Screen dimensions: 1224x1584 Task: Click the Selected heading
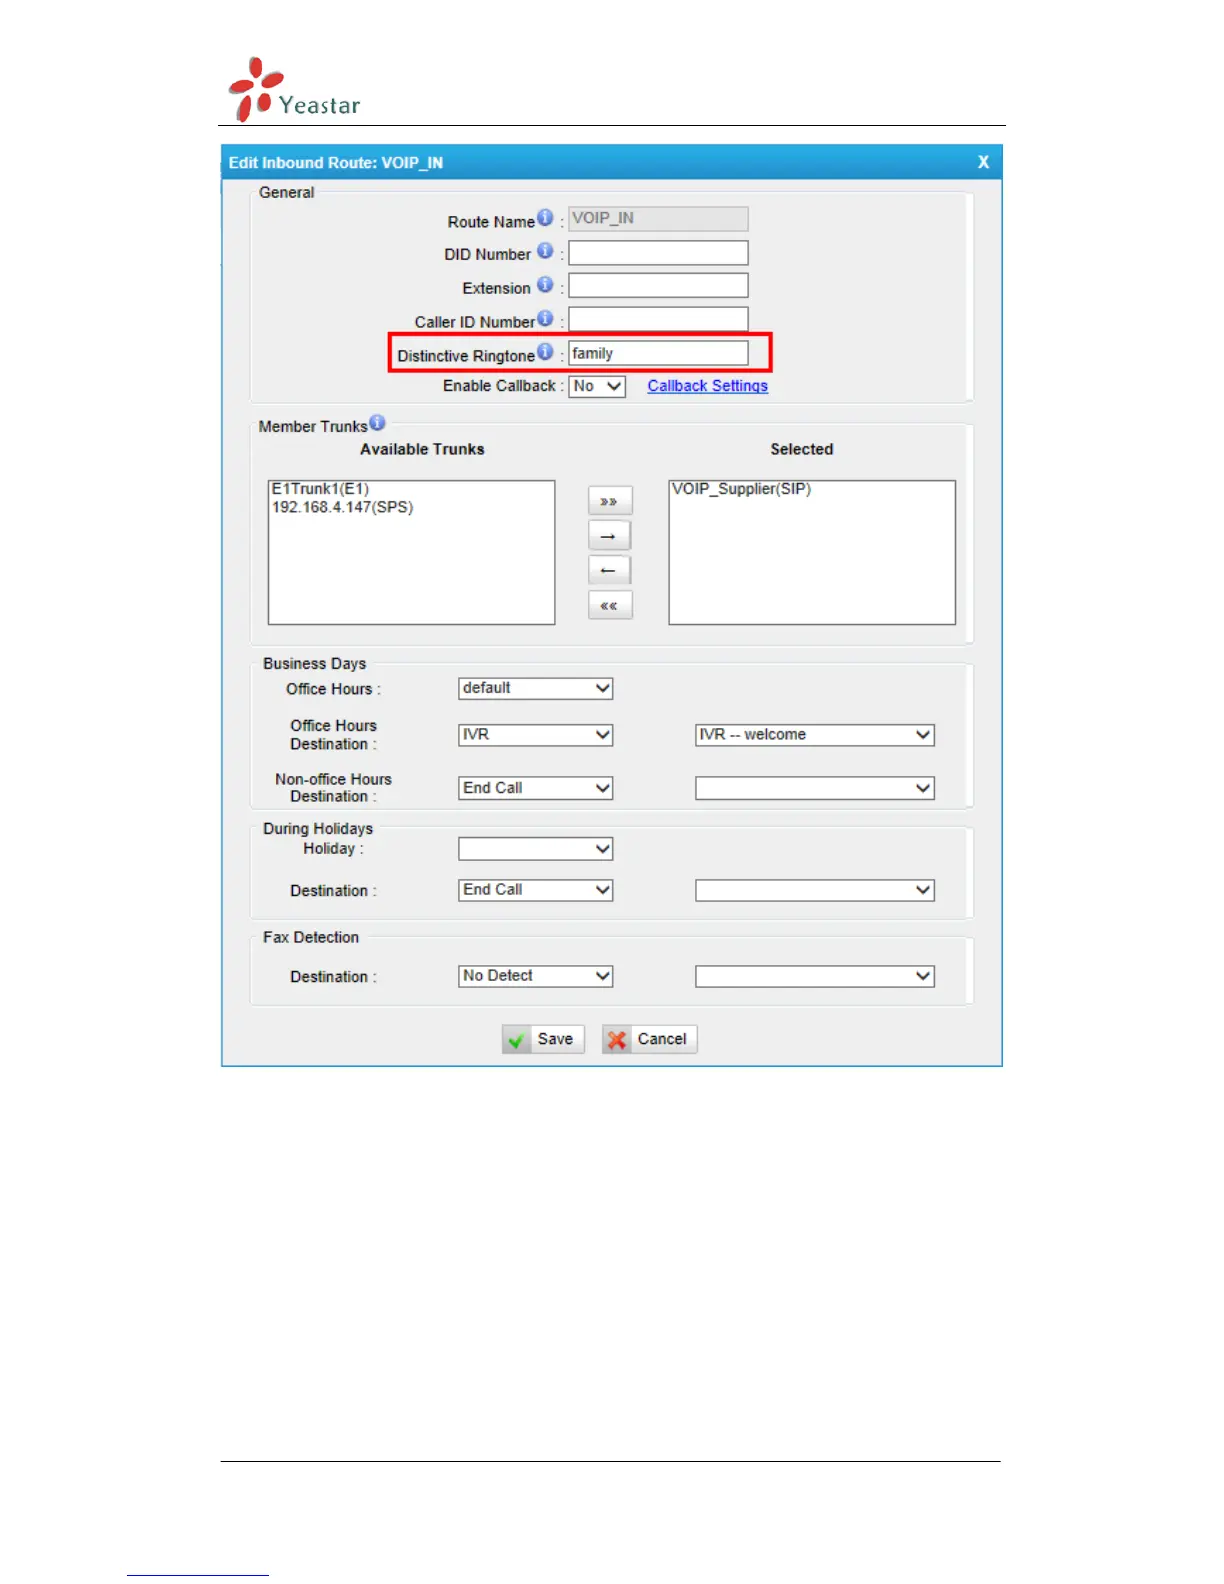(x=801, y=449)
